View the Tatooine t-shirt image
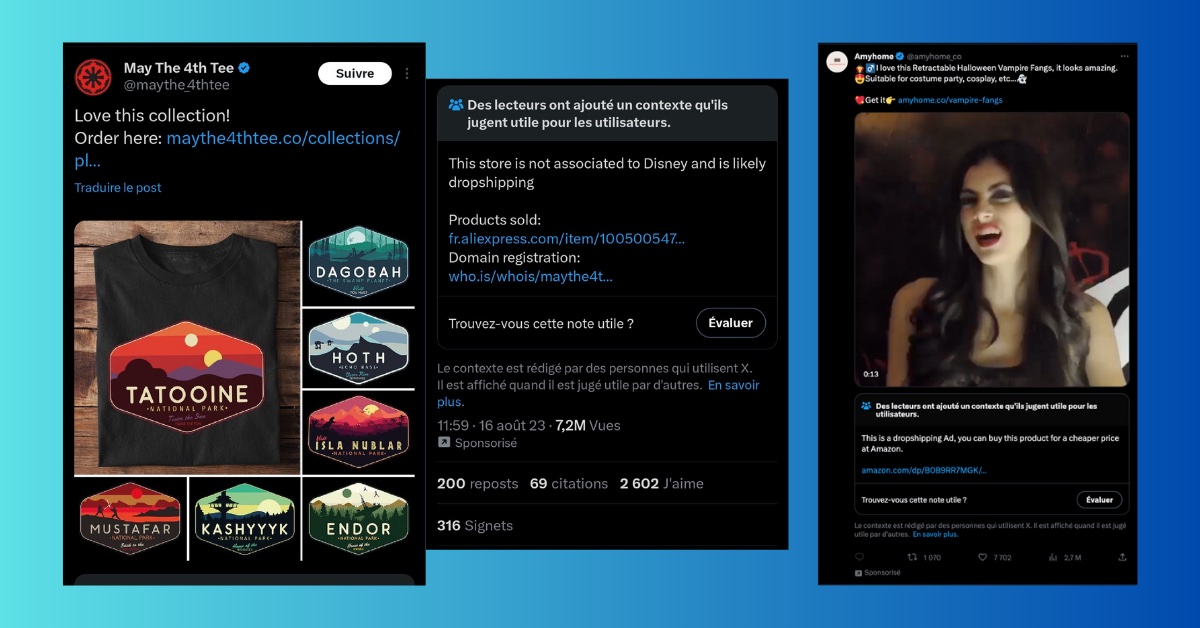Image resolution: width=1200 pixels, height=628 pixels. tap(188, 347)
